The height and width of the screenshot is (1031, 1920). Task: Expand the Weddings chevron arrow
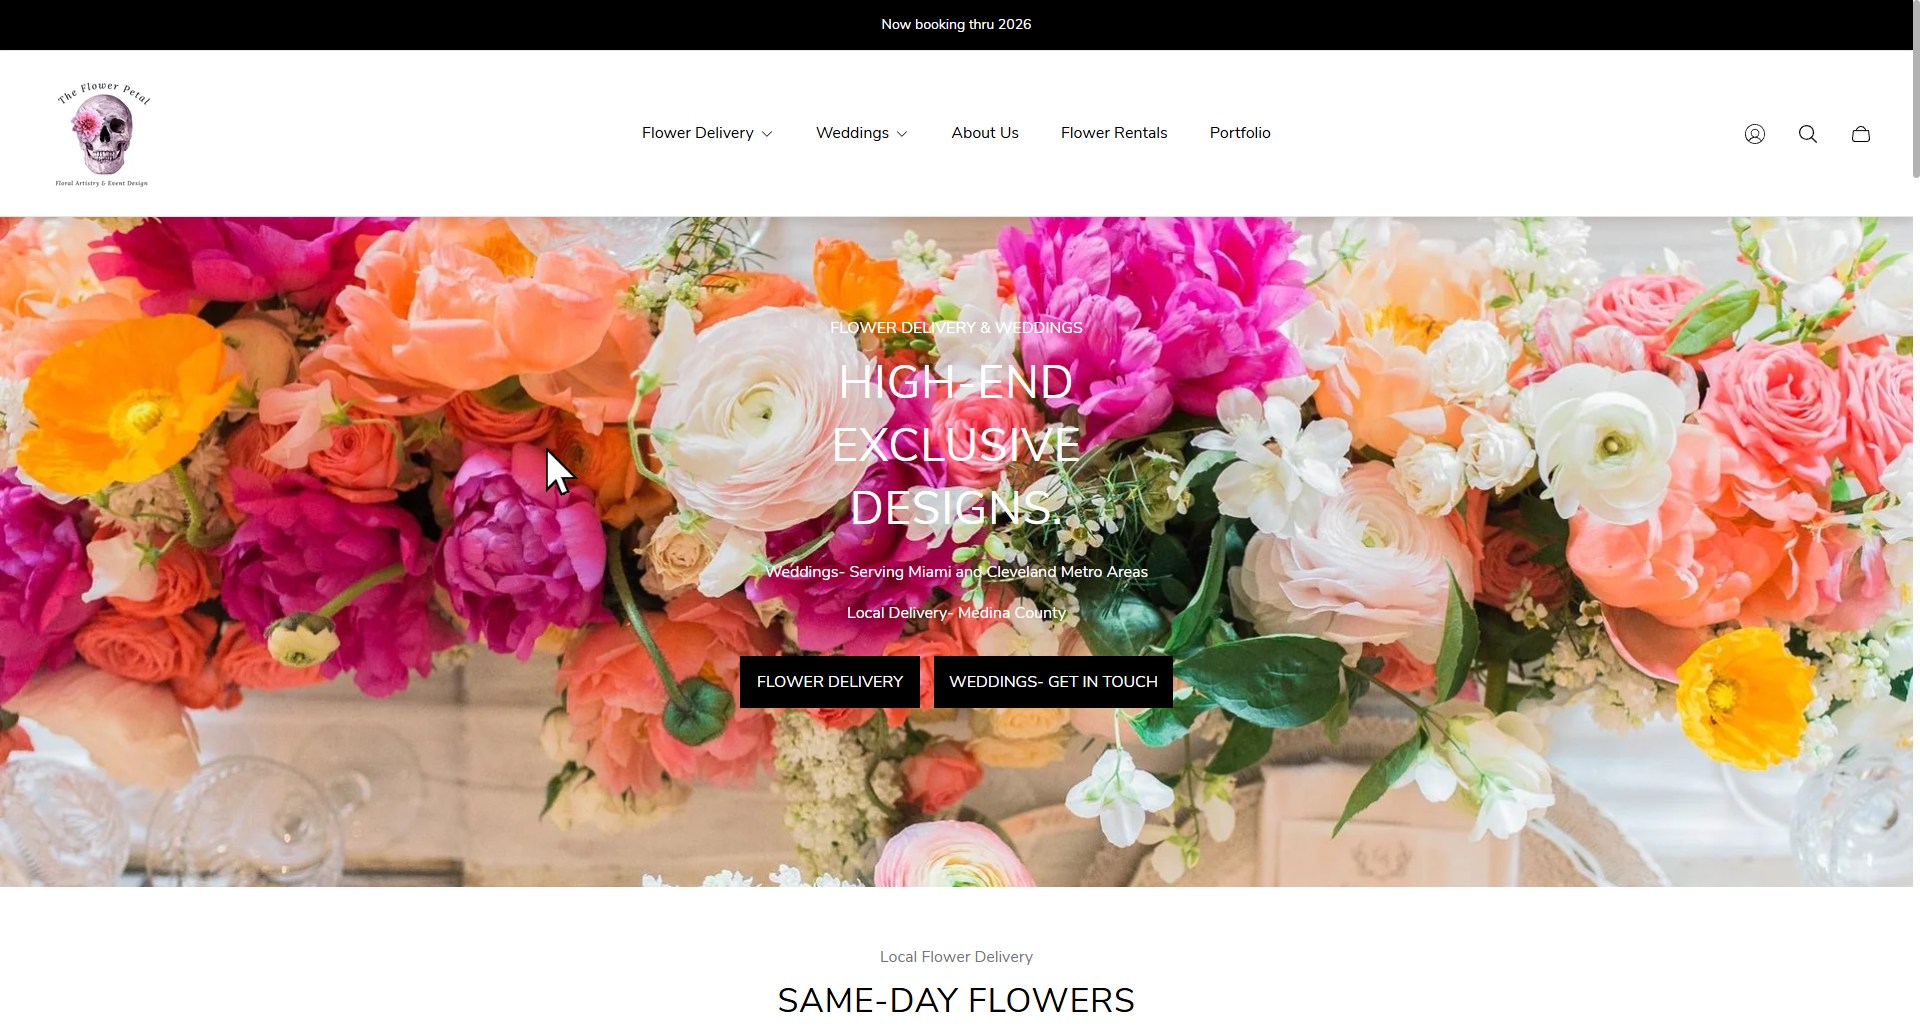click(902, 134)
